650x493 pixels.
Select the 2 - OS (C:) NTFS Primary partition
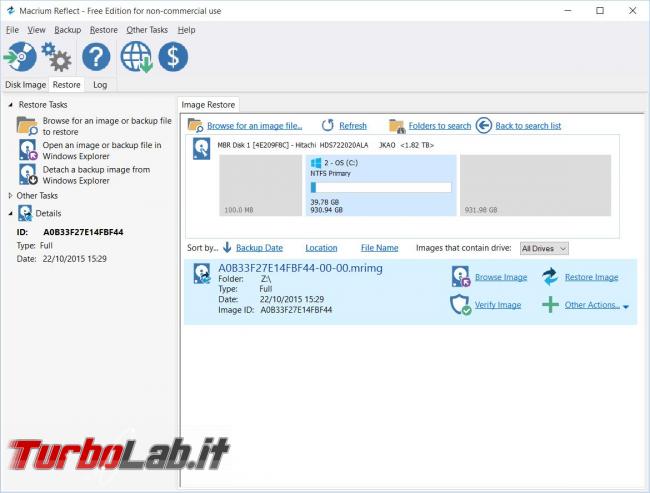point(381,185)
